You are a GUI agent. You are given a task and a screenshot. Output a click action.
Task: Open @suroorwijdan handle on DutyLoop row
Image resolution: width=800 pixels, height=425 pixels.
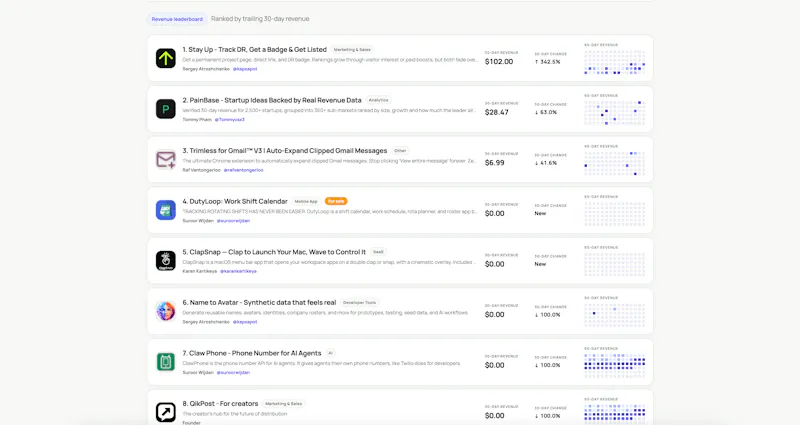[x=233, y=221]
